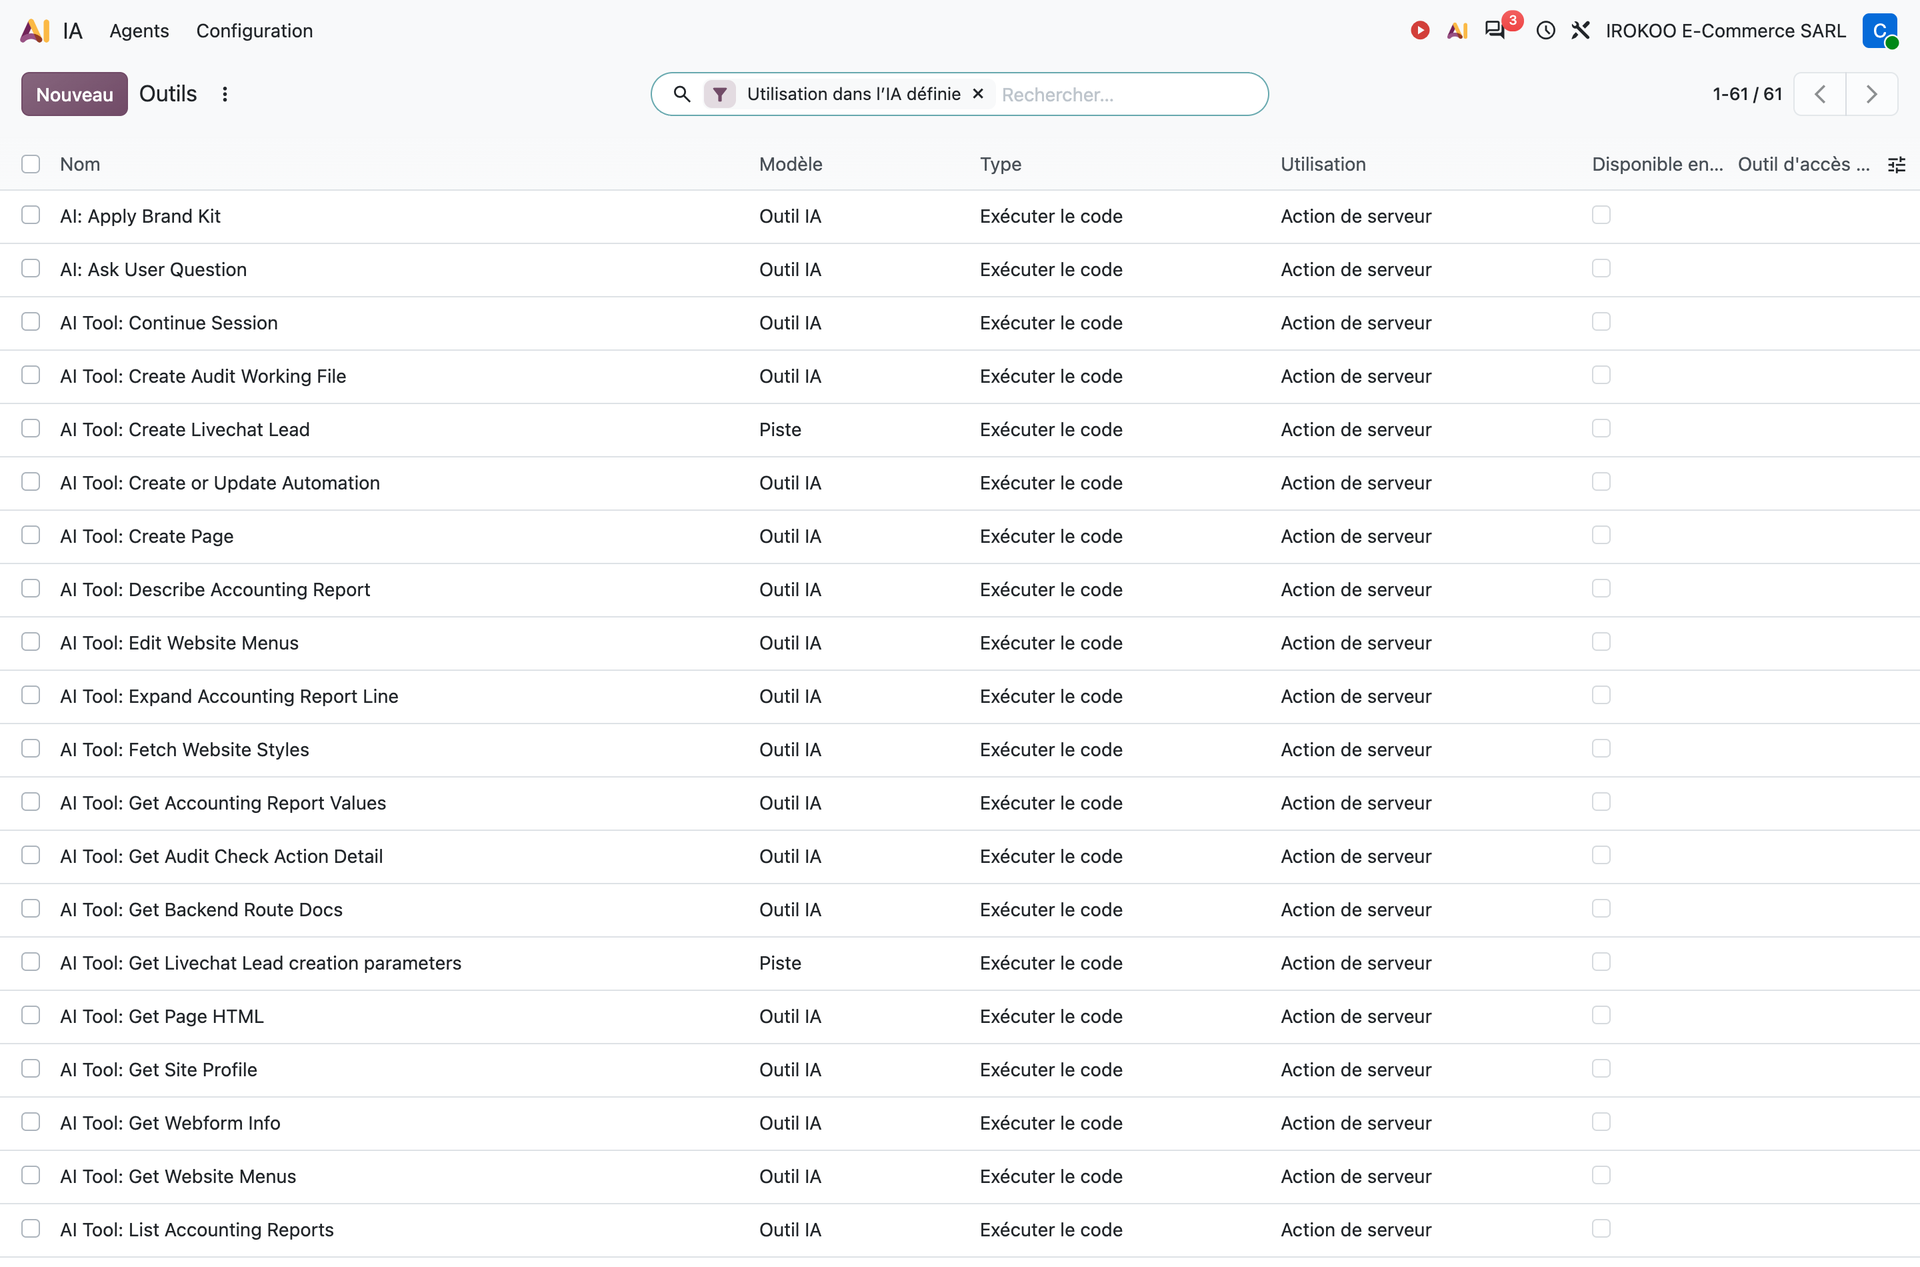Open the IA app logo home
The width and height of the screenshot is (1920, 1267).
pos(35,31)
